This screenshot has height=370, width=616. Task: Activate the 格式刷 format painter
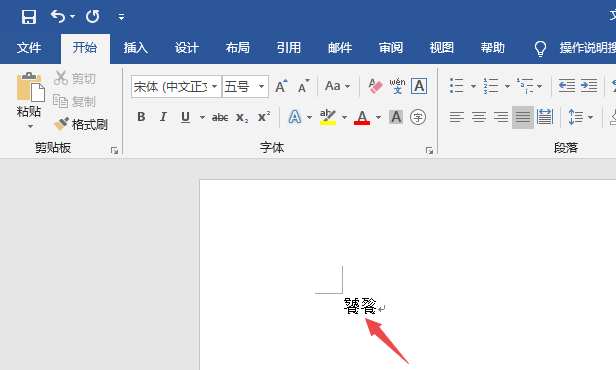coord(81,125)
